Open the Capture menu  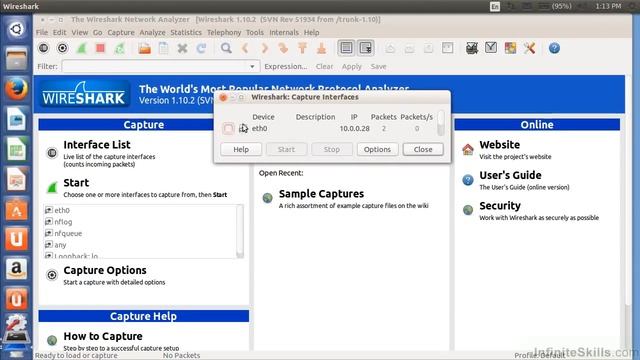coord(121,32)
